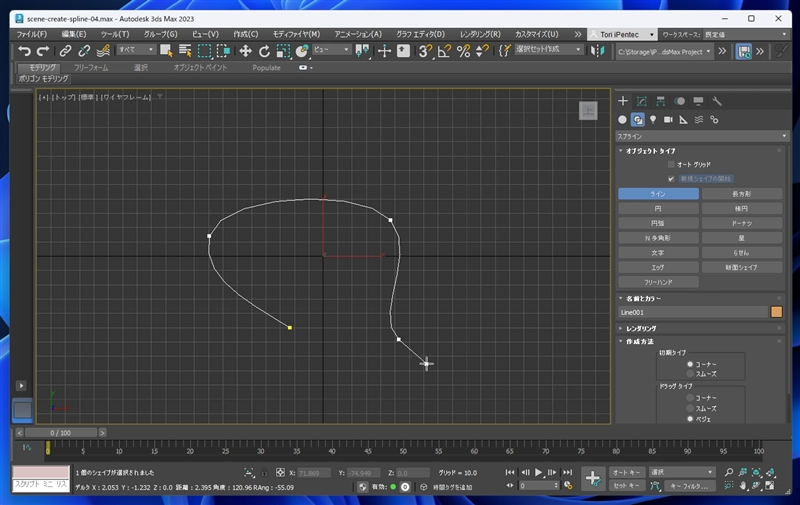Screen dimensions: 800x505
Task: Open the 選択セット作成 dropdown
Action: point(548,49)
